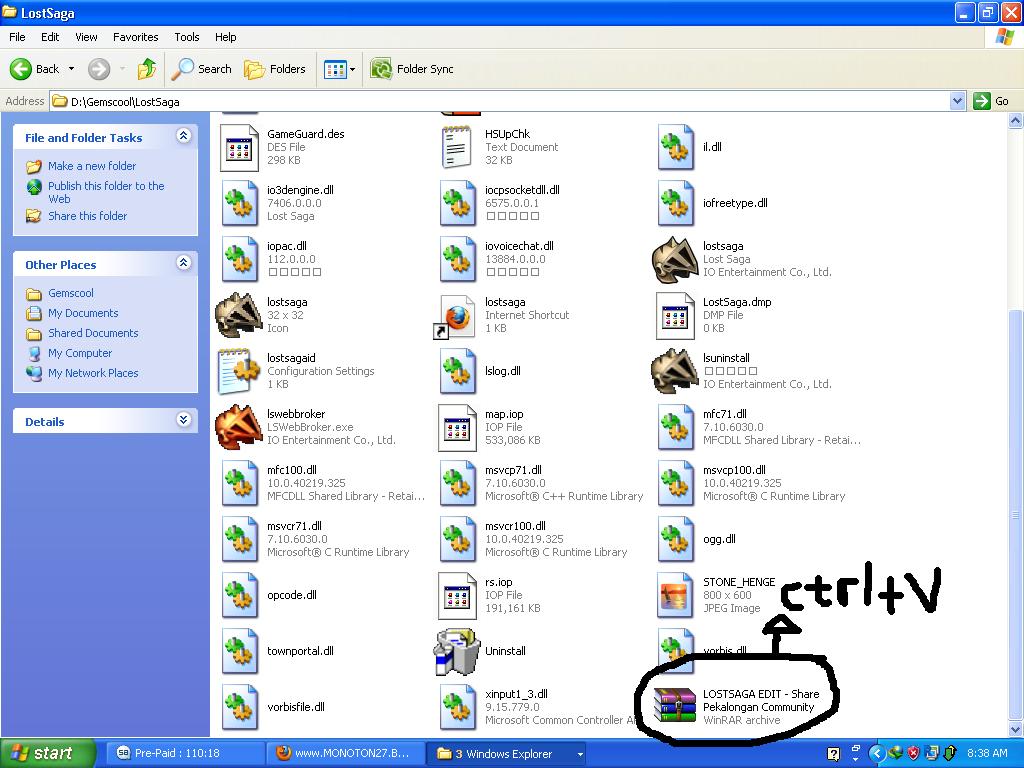Image resolution: width=1024 pixels, height=768 pixels.
Task: Click Publish this folder to the Web
Action: tap(106, 192)
